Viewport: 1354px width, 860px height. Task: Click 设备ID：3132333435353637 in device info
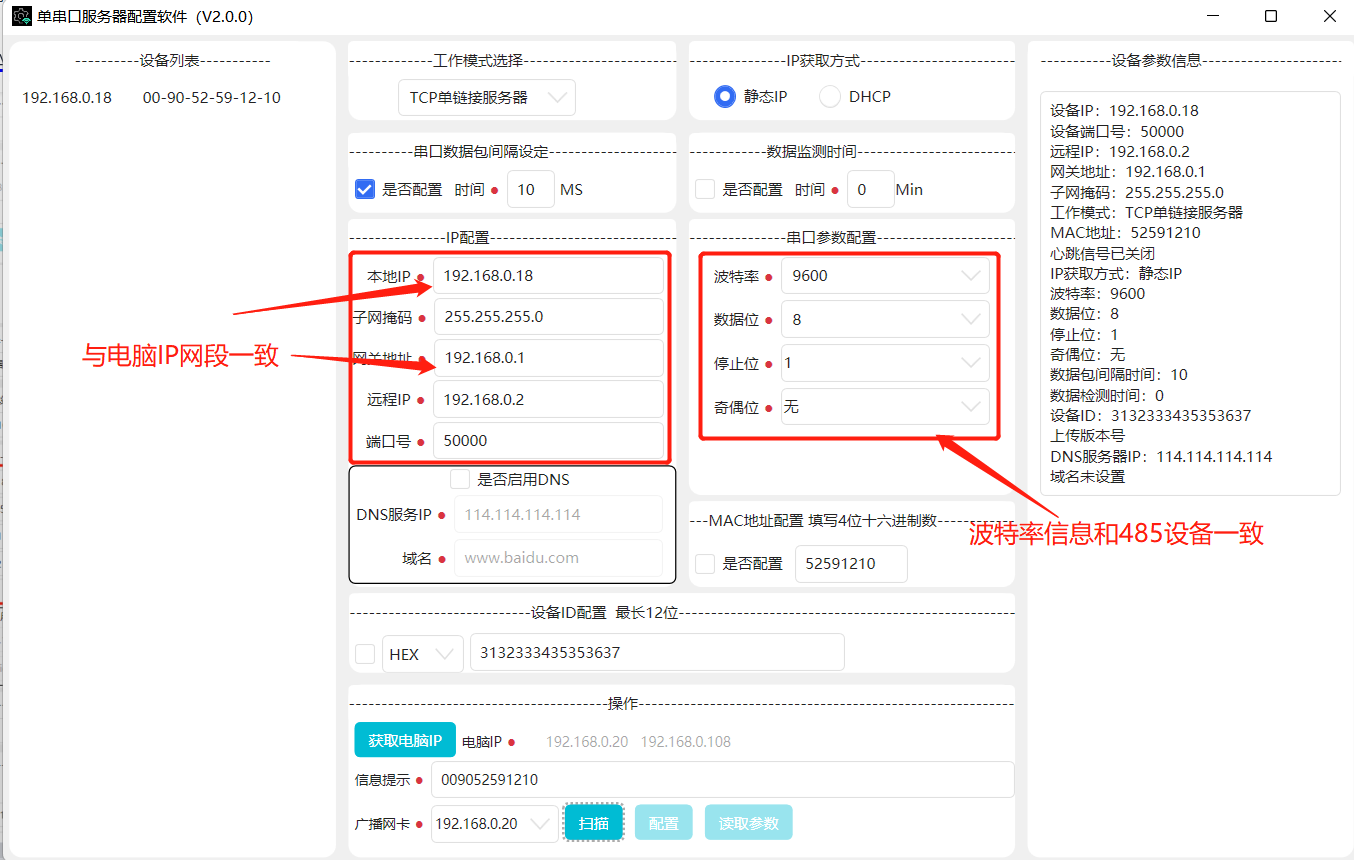[1151, 415]
